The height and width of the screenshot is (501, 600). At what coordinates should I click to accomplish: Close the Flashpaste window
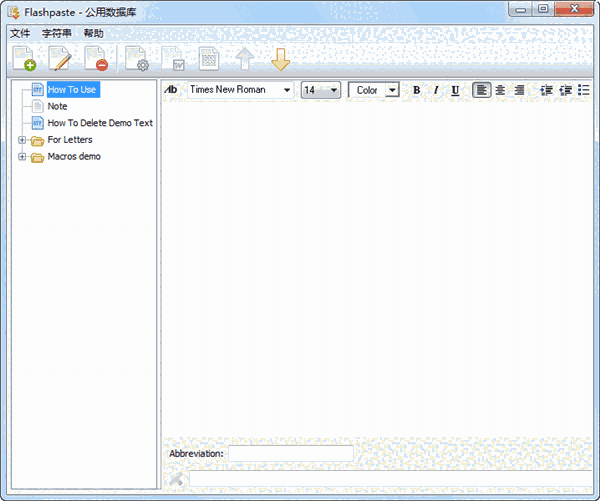pyautogui.click(x=574, y=9)
